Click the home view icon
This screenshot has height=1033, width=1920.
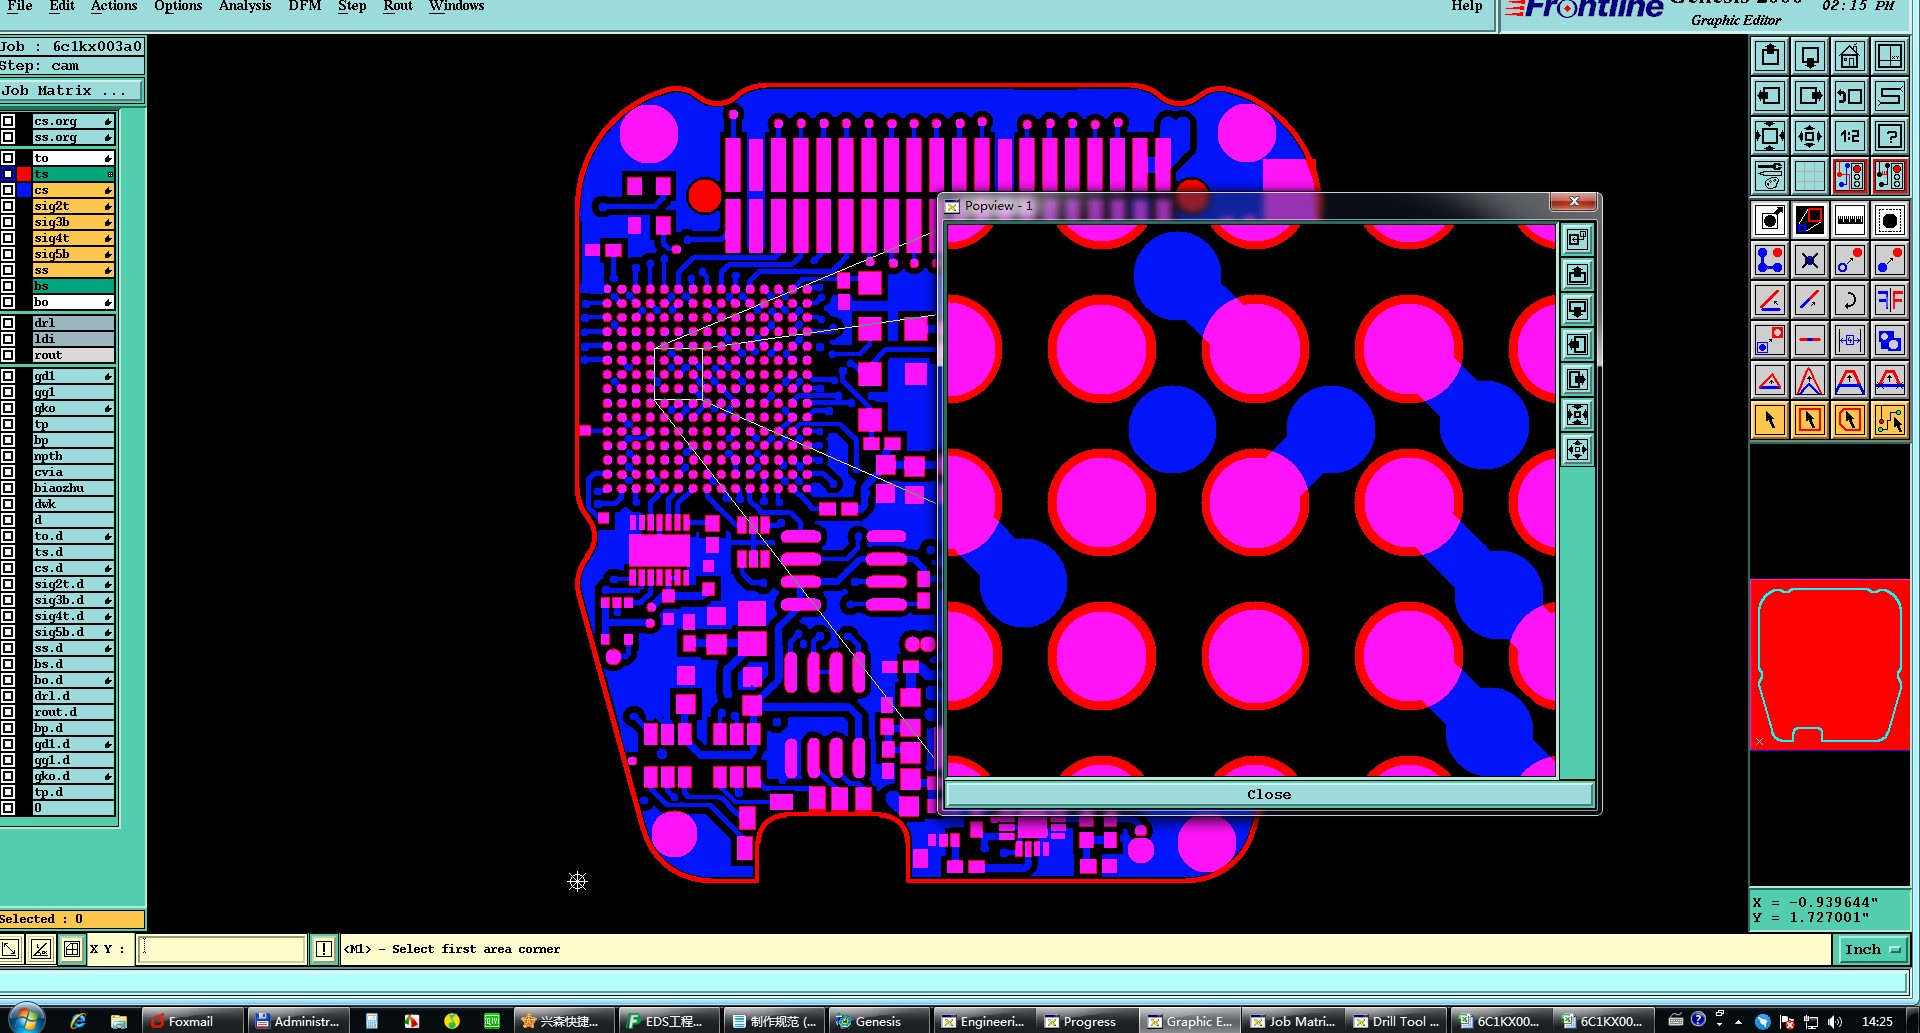(1850, 56)
